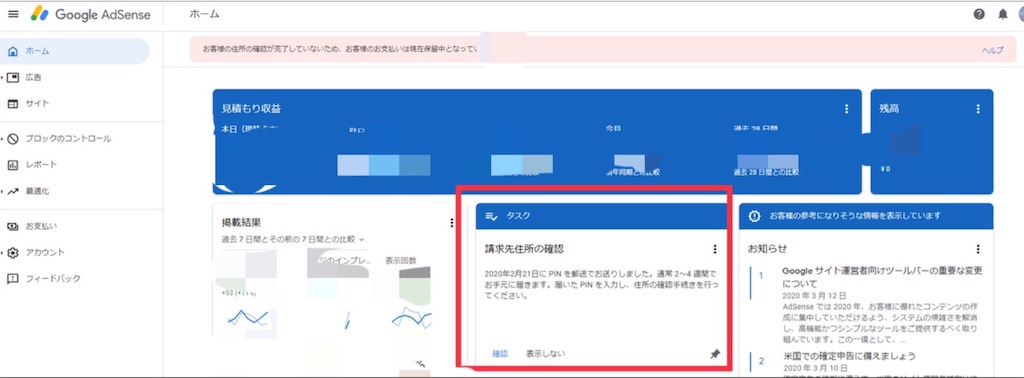Open the 過去7日間 comparison period dropdown
1024x378 pixels.
point(293,240)
